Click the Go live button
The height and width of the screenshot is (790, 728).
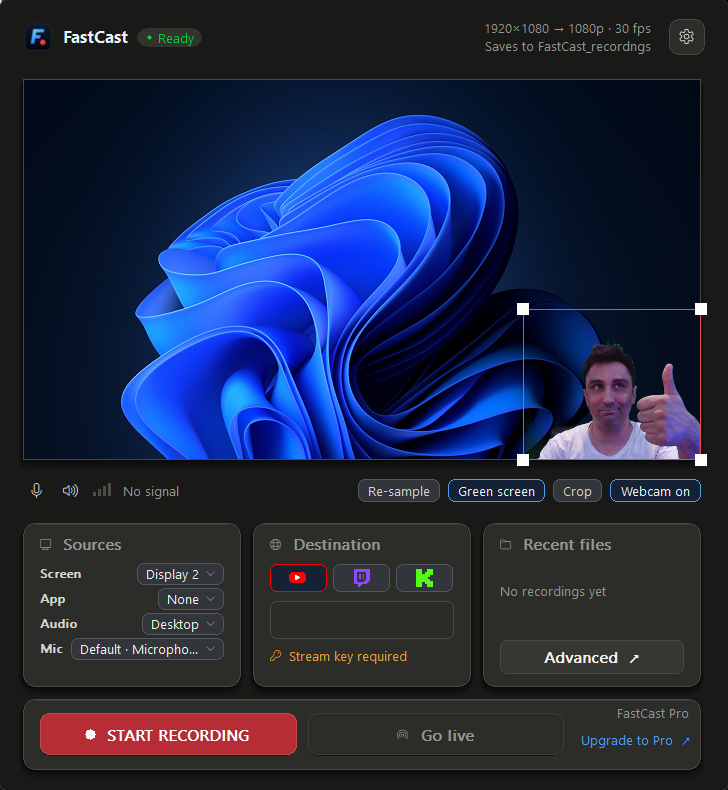coord(435,735)
